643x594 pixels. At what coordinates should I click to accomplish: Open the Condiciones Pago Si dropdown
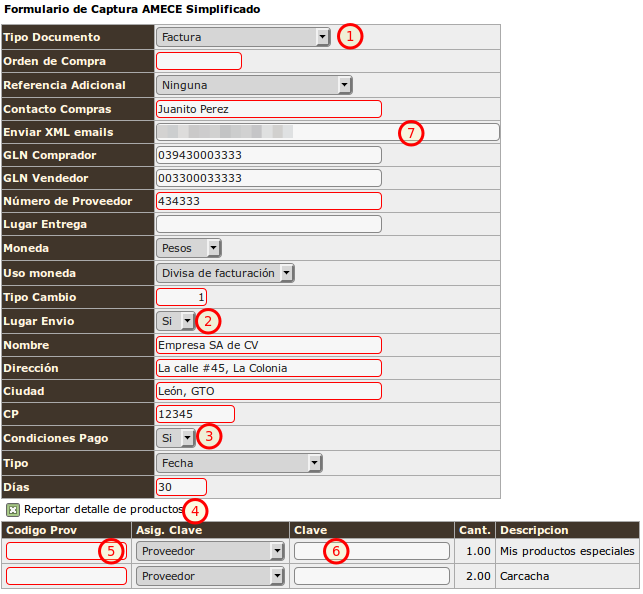pos(176,438)
